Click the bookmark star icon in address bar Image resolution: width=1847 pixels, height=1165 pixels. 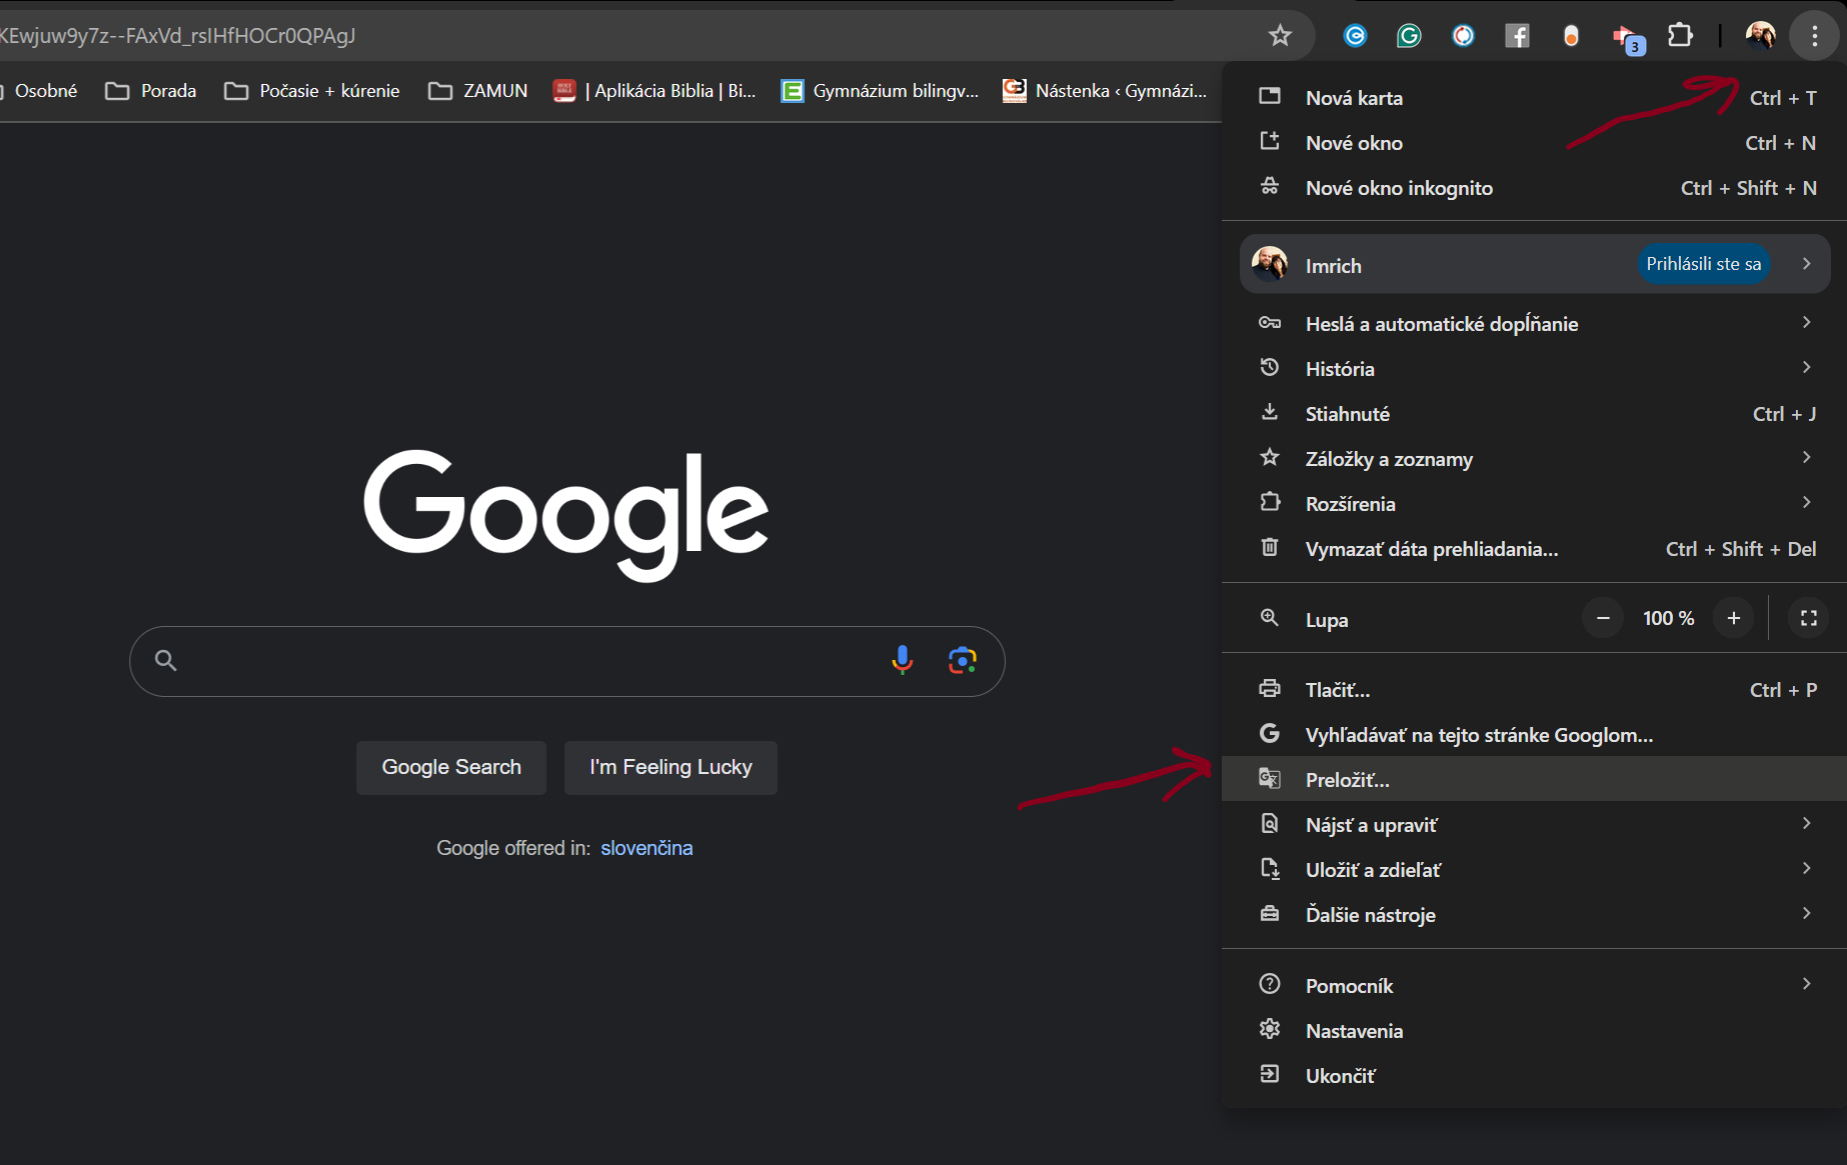(1280, 36)
